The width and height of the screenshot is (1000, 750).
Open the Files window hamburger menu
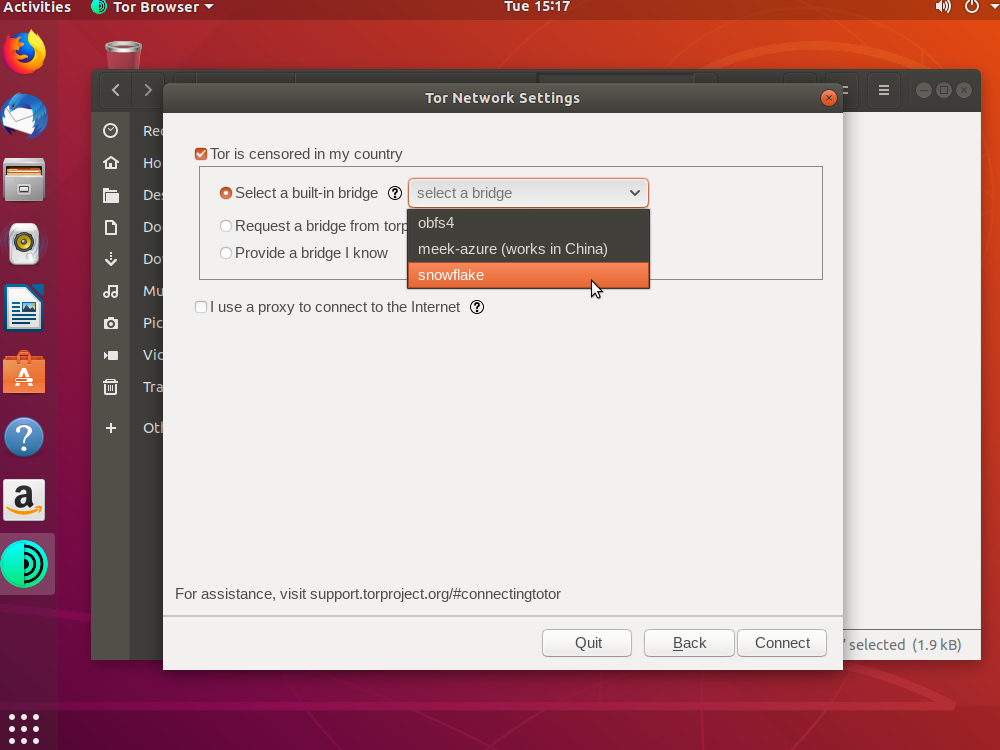[x=884, y=90]
